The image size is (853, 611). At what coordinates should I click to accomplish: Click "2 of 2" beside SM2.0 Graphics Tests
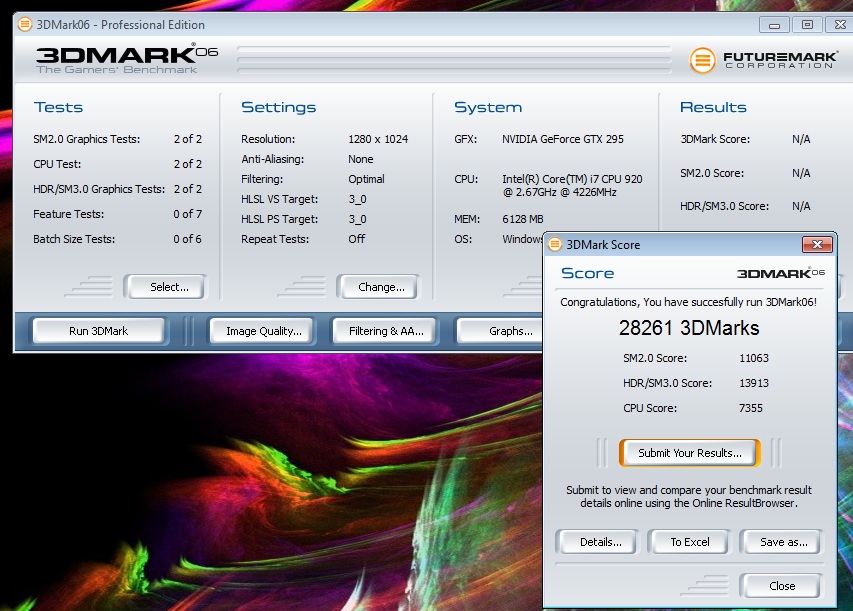click(x=188, y=139)
